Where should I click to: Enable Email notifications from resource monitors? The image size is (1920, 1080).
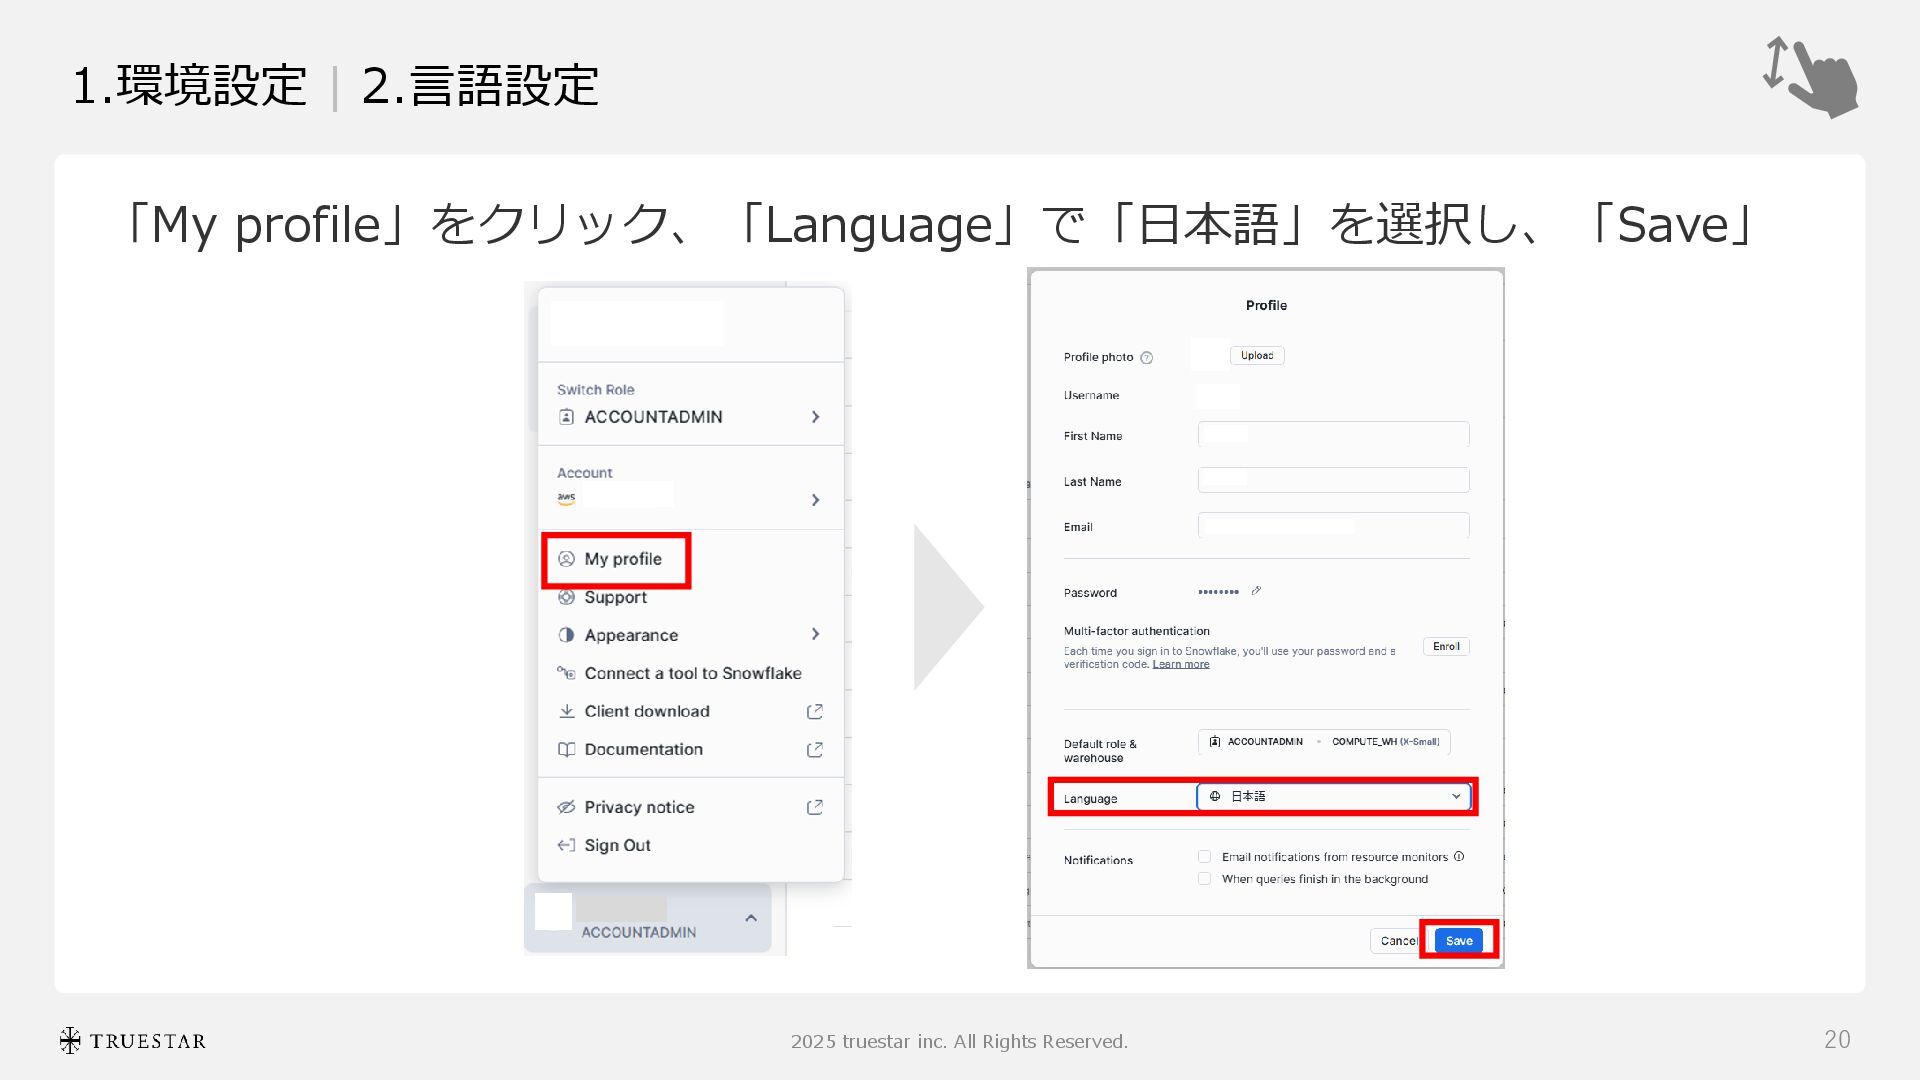(x=1204, y=857)
